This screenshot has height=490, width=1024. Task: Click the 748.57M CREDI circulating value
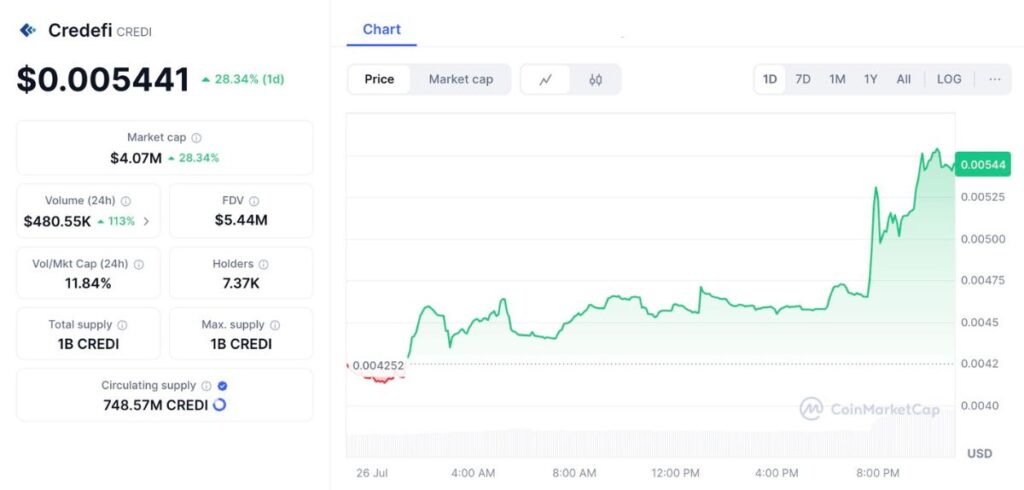click(155, 405)
